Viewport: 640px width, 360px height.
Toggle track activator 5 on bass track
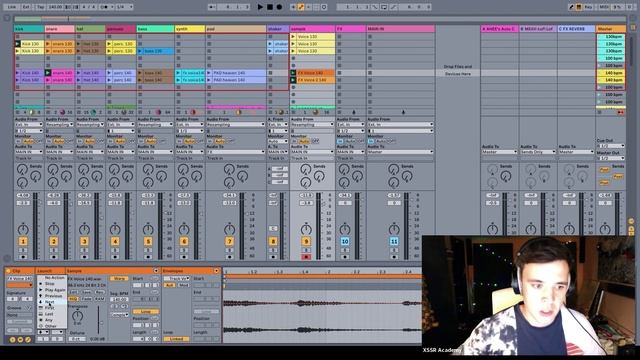(148, 242)
